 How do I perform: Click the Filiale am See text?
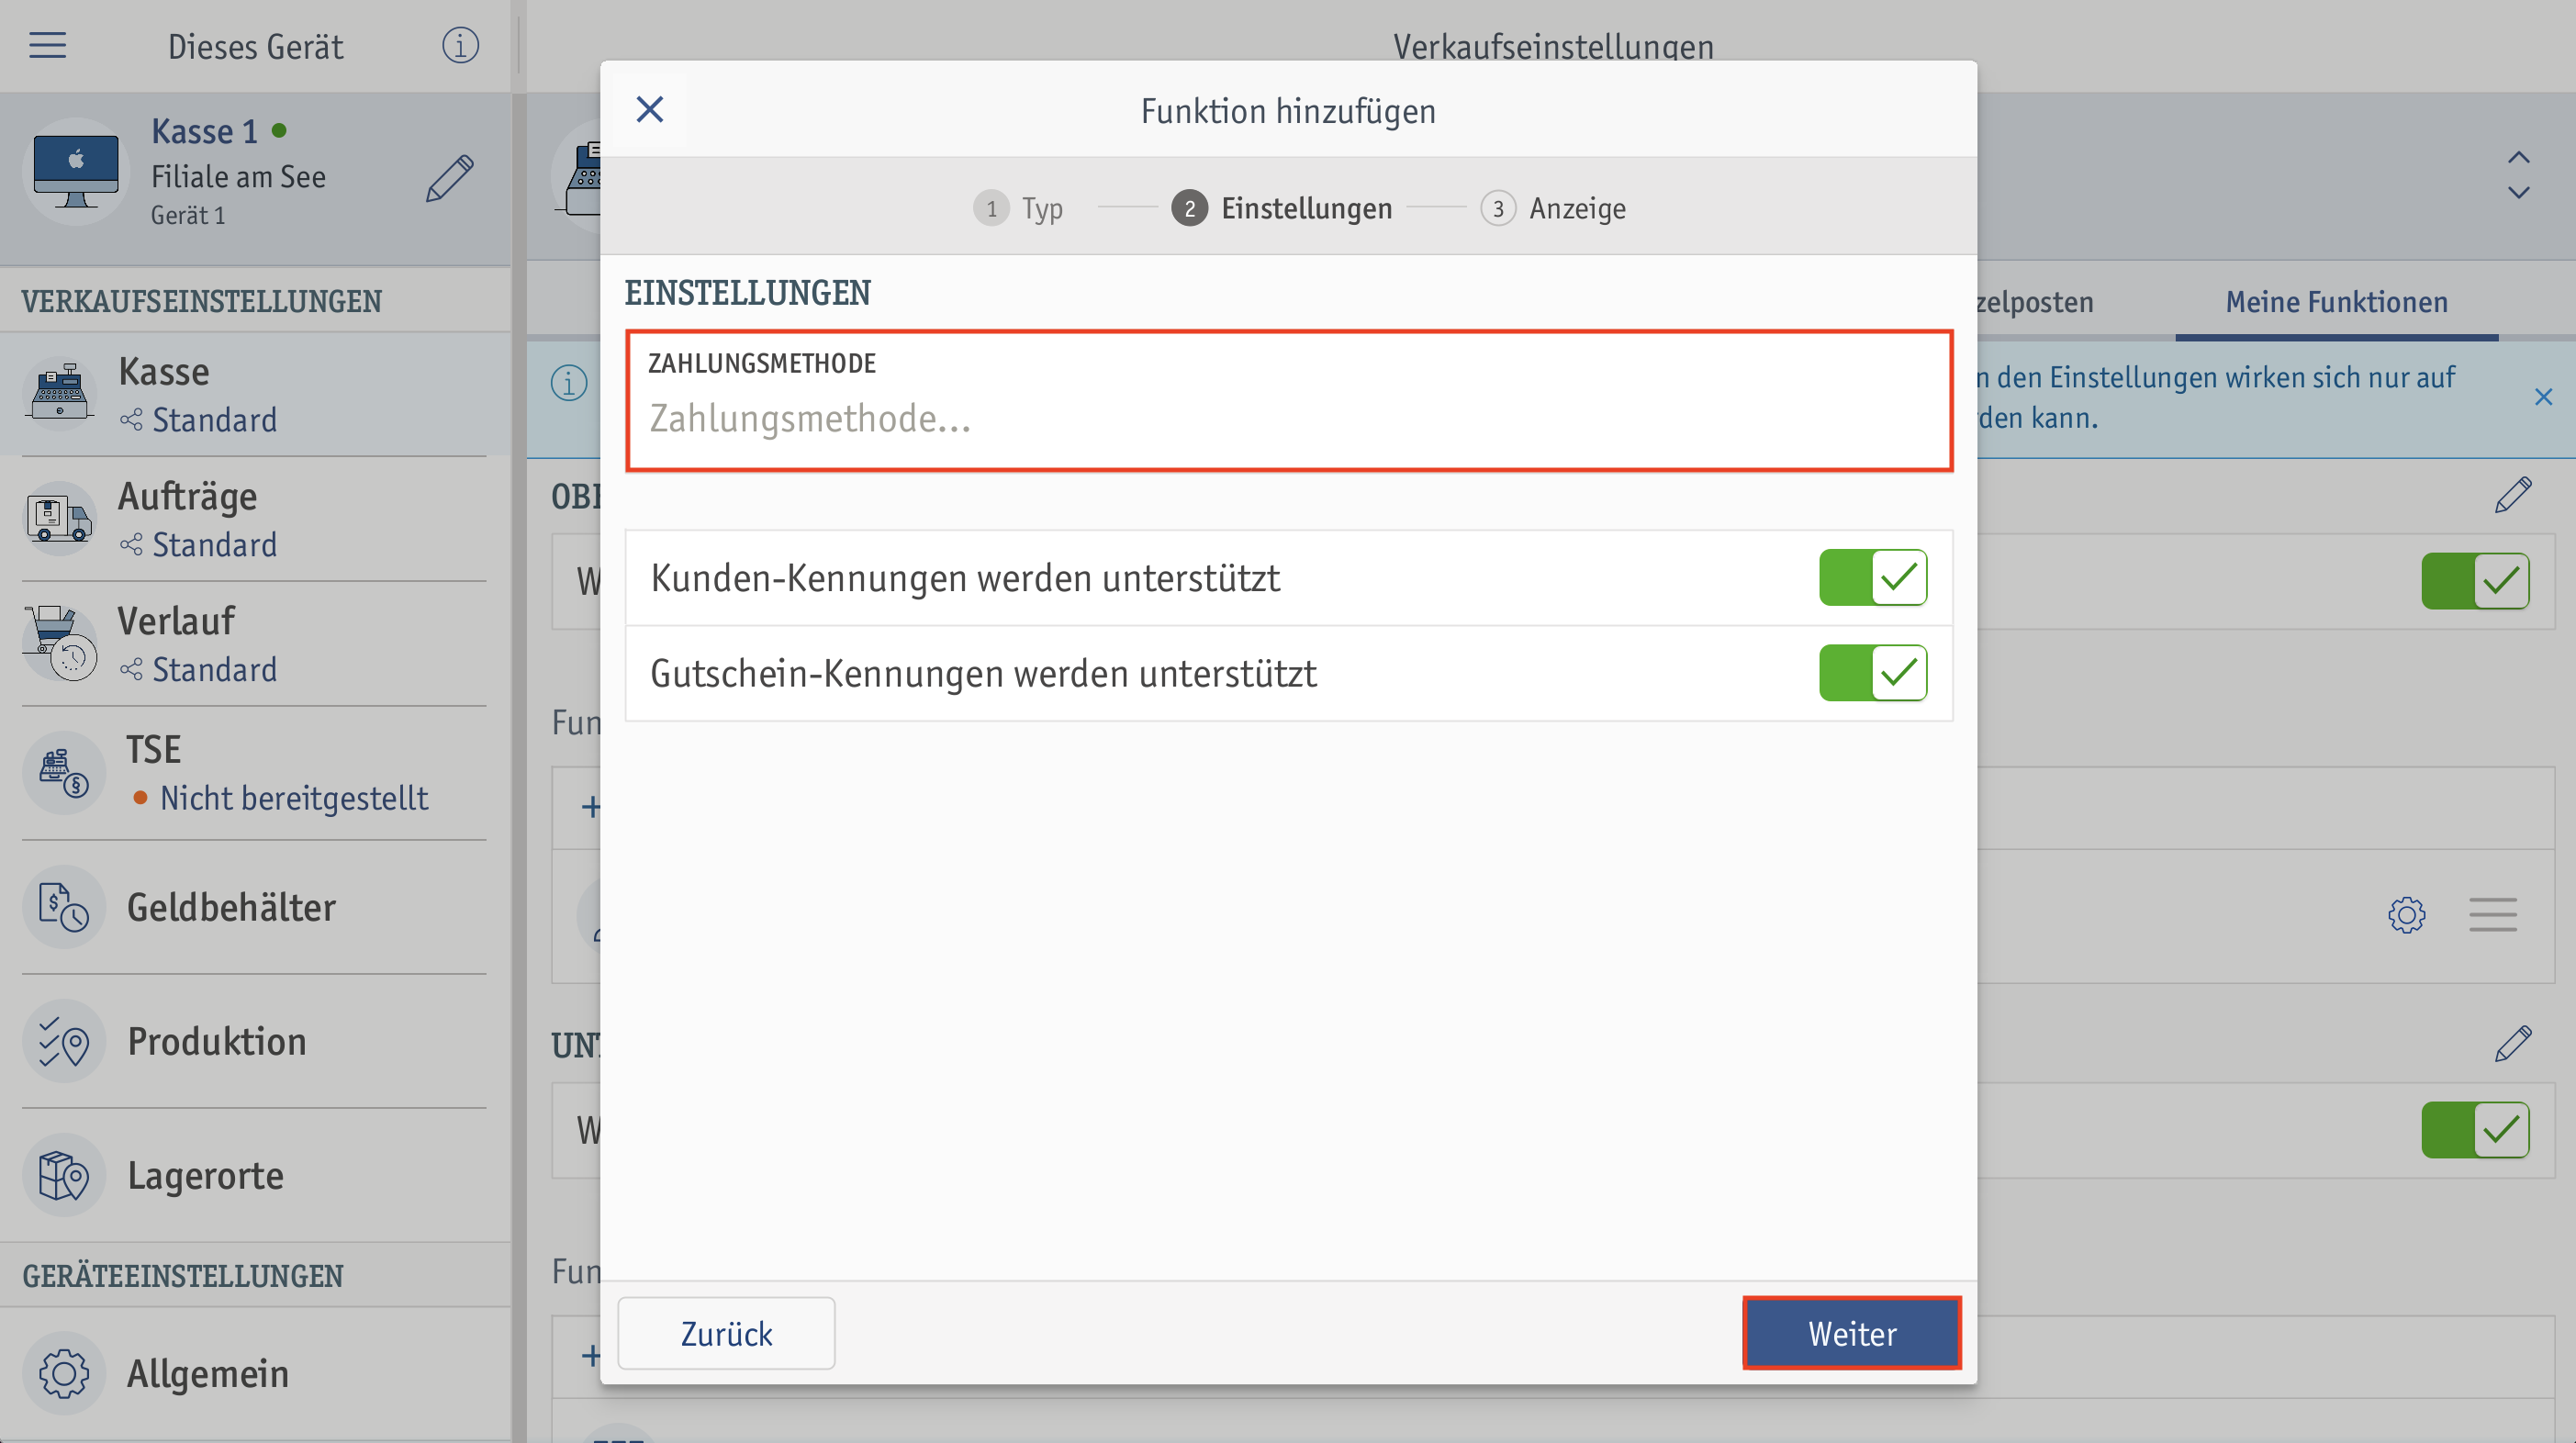point(238,177)
